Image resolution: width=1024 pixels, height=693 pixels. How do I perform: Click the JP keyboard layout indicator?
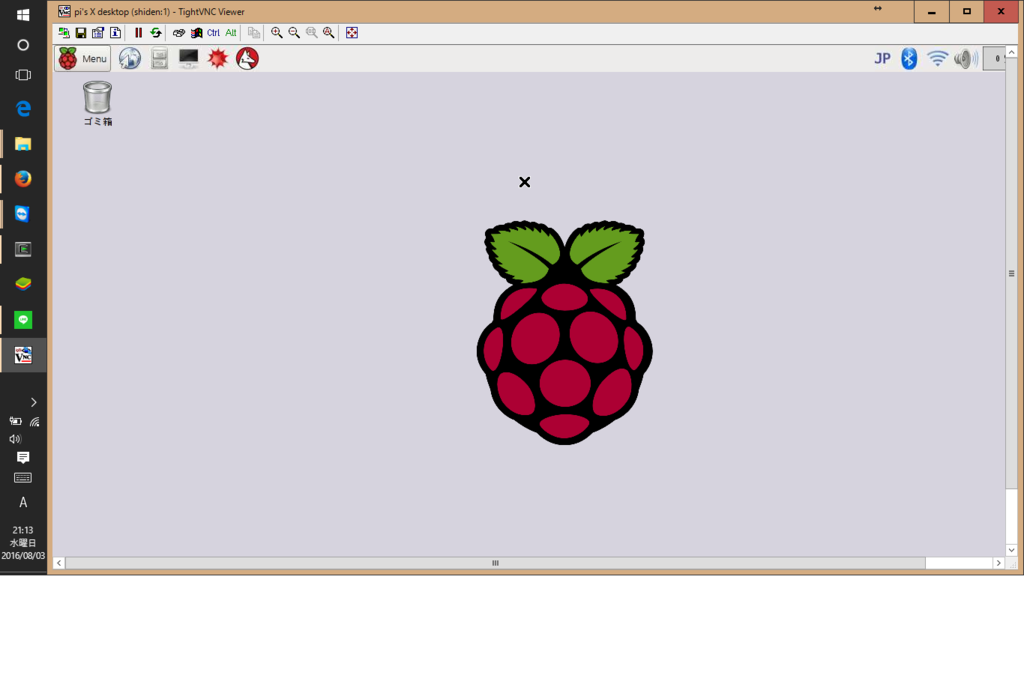882,59
